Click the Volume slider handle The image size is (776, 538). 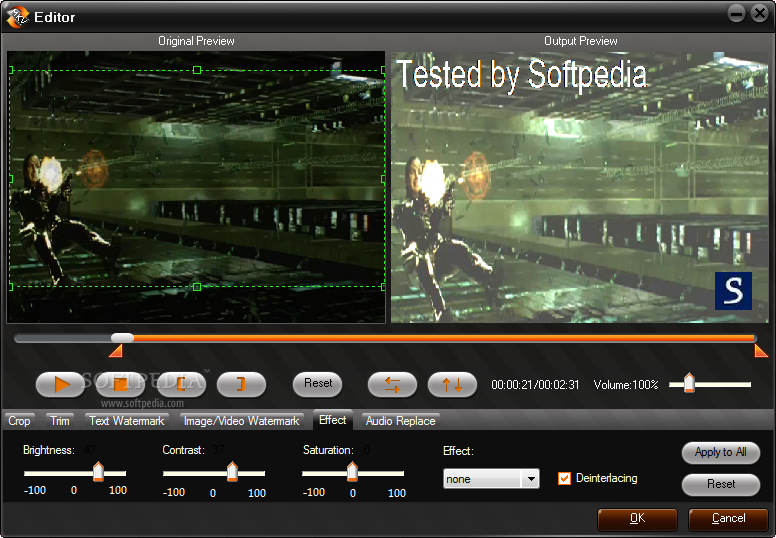689,383
